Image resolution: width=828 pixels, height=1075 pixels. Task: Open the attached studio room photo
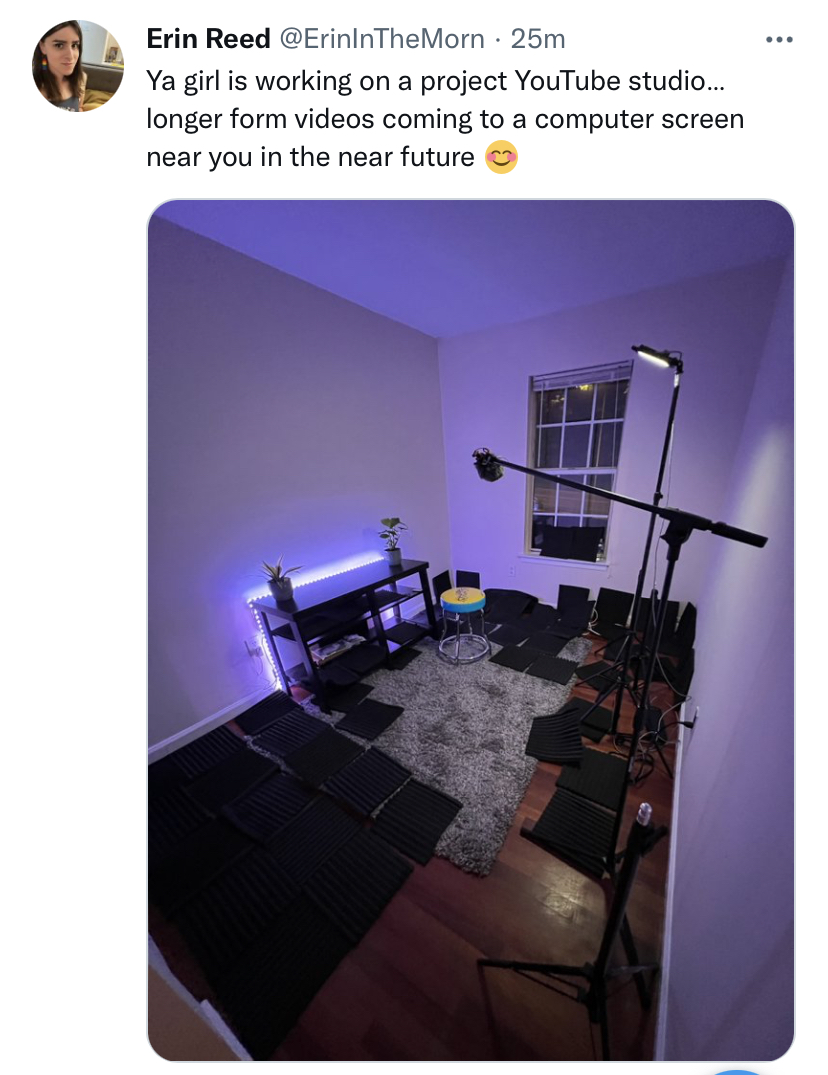(x=470, y=630)
